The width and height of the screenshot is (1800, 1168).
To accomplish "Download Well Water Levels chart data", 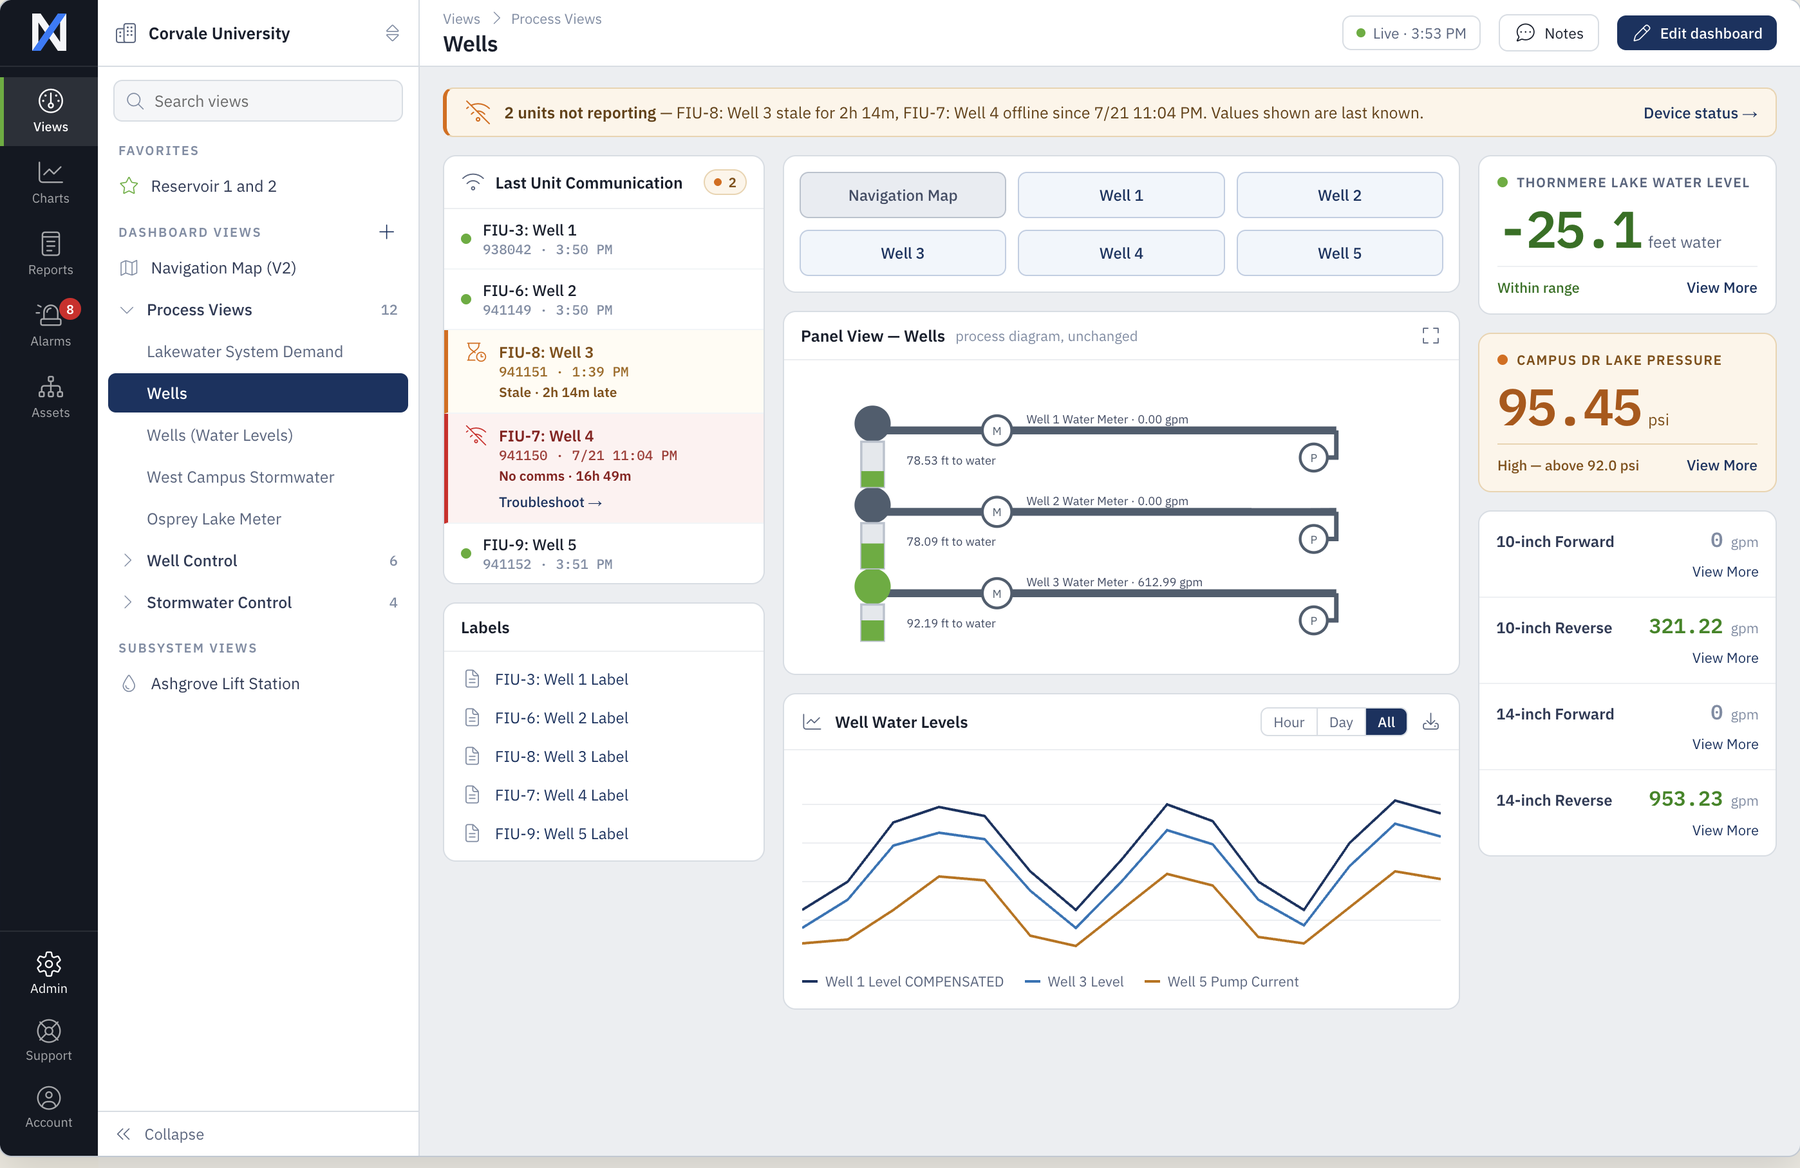I will coord(1431,722).
